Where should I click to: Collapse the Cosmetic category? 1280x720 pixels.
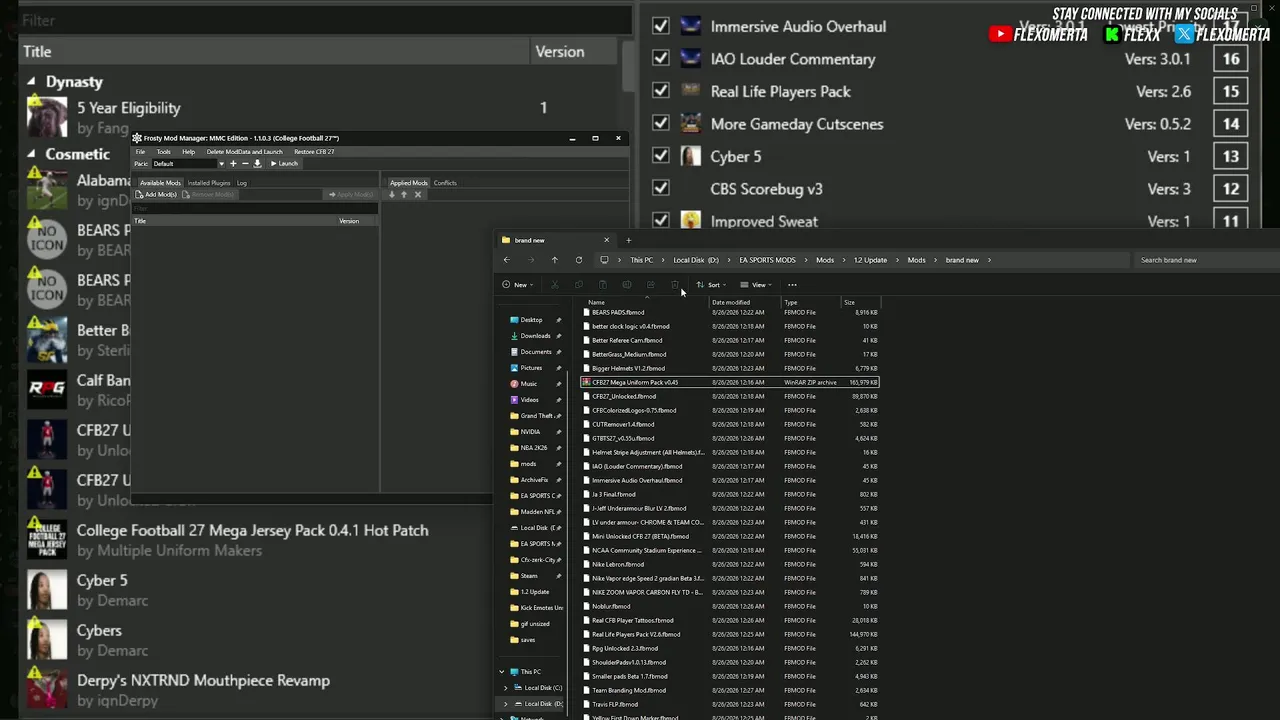pyautogui.click(x=31, y=154)
